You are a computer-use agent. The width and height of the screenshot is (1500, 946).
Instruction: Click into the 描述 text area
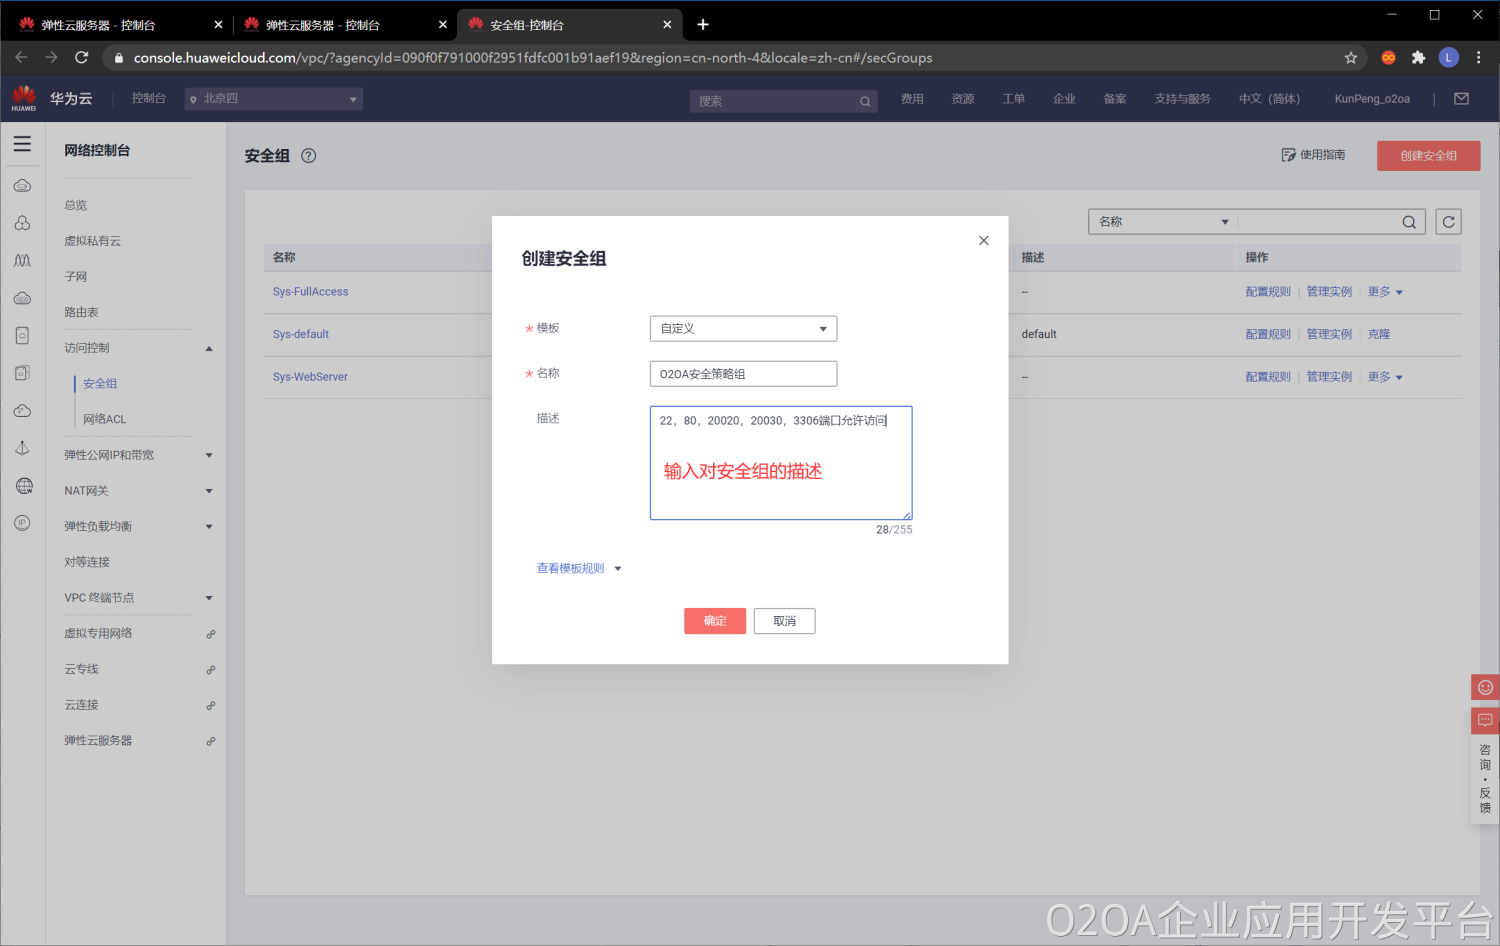point(781,463)
